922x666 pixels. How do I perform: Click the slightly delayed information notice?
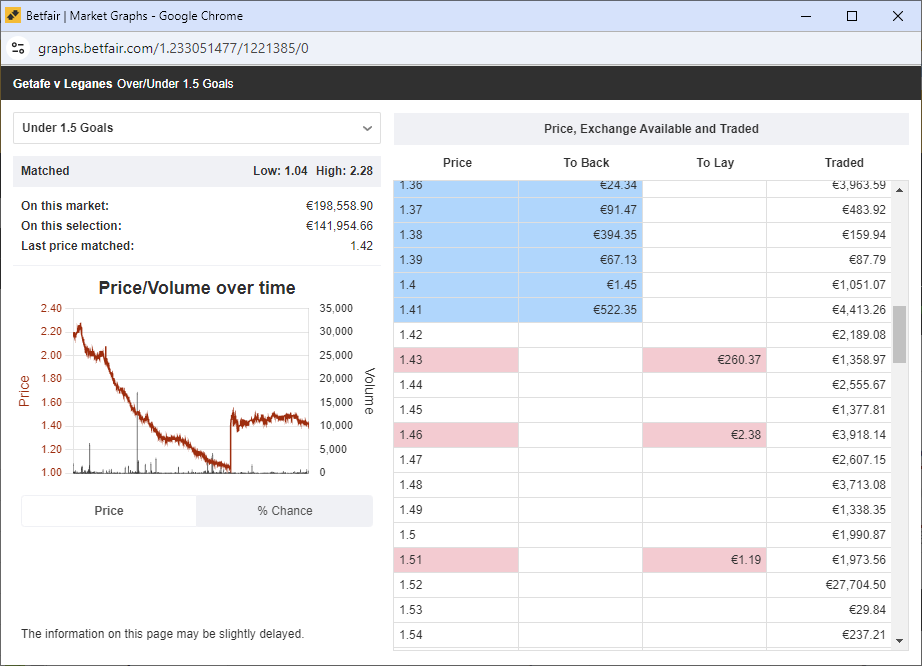click(x=162, y=634)
